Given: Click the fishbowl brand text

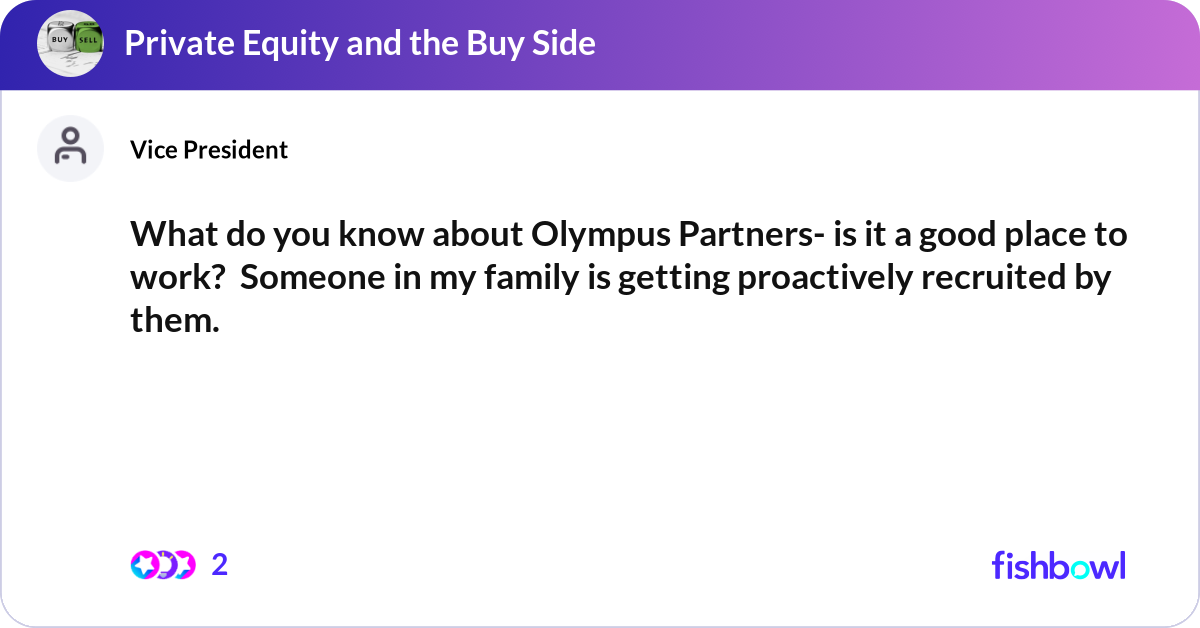Looking at the screenshot, I should 1058,565.
